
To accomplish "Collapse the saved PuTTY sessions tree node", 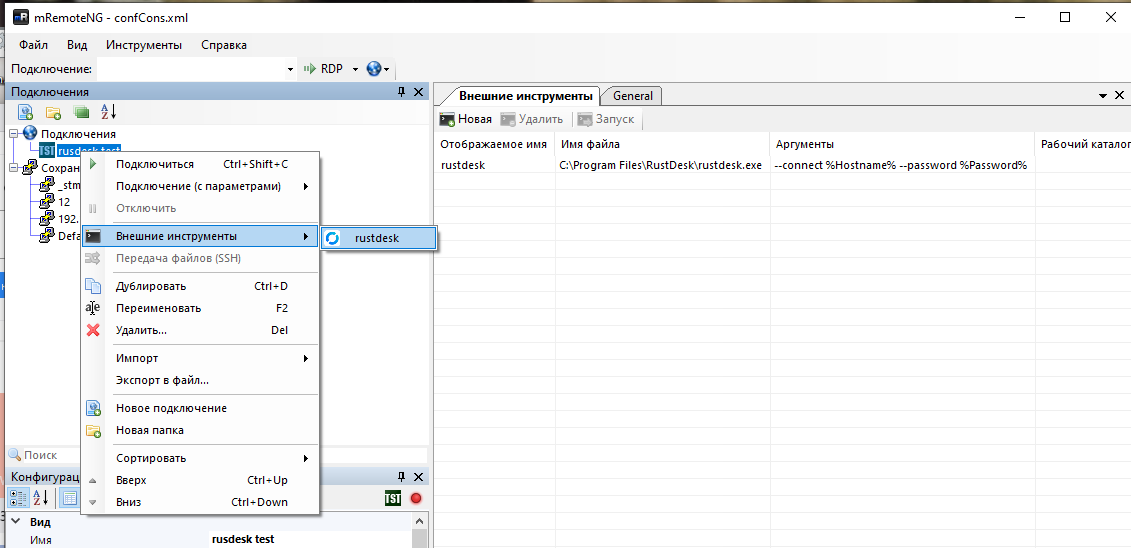I will point(14,167).
